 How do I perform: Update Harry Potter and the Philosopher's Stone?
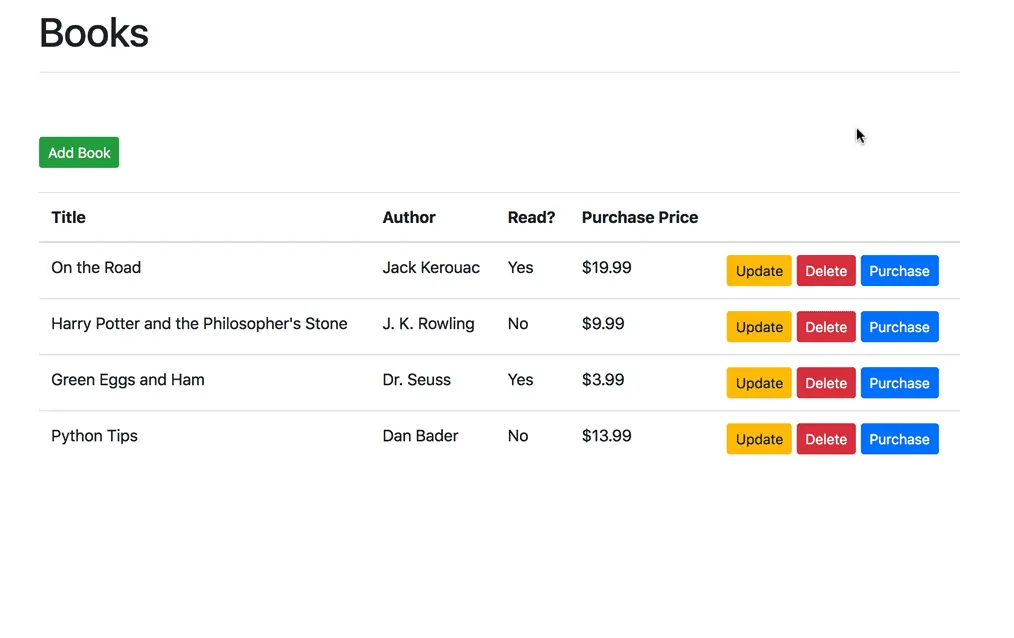[x=758, y=326]
